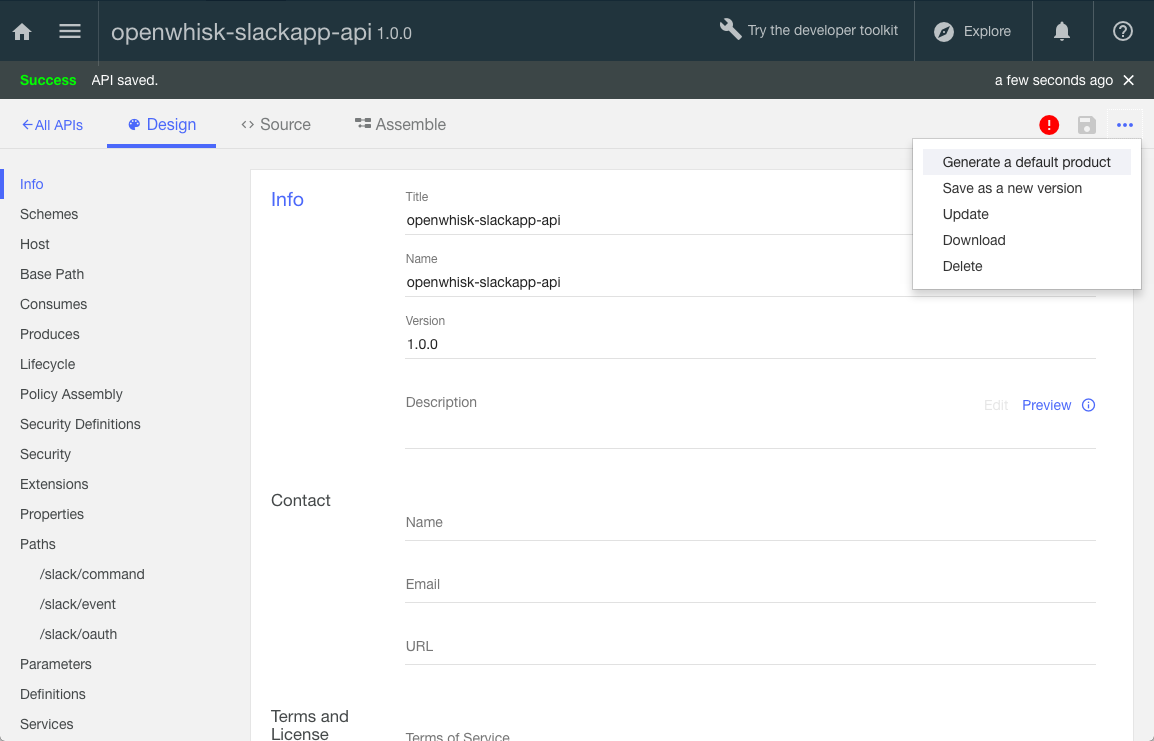
Task: Select Properties in the sidebar
Action: click(52, 514)
